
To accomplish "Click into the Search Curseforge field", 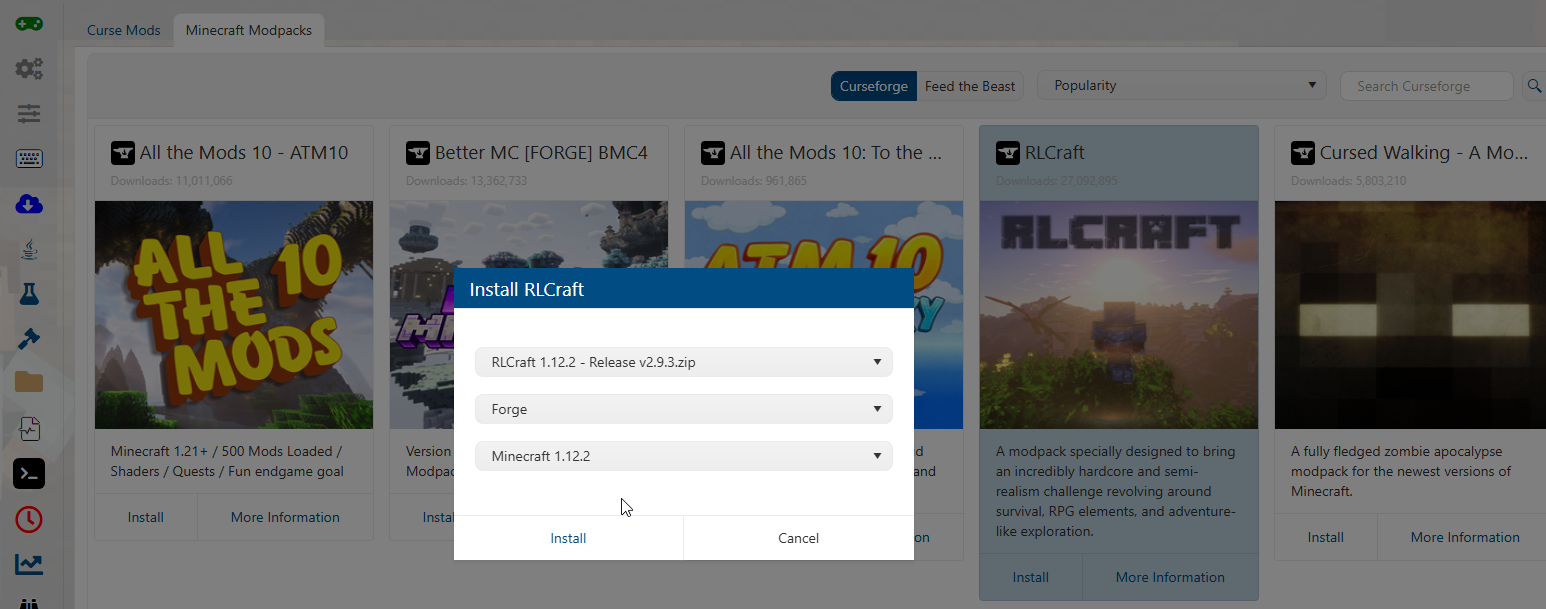I will (x=1425, y=86).
